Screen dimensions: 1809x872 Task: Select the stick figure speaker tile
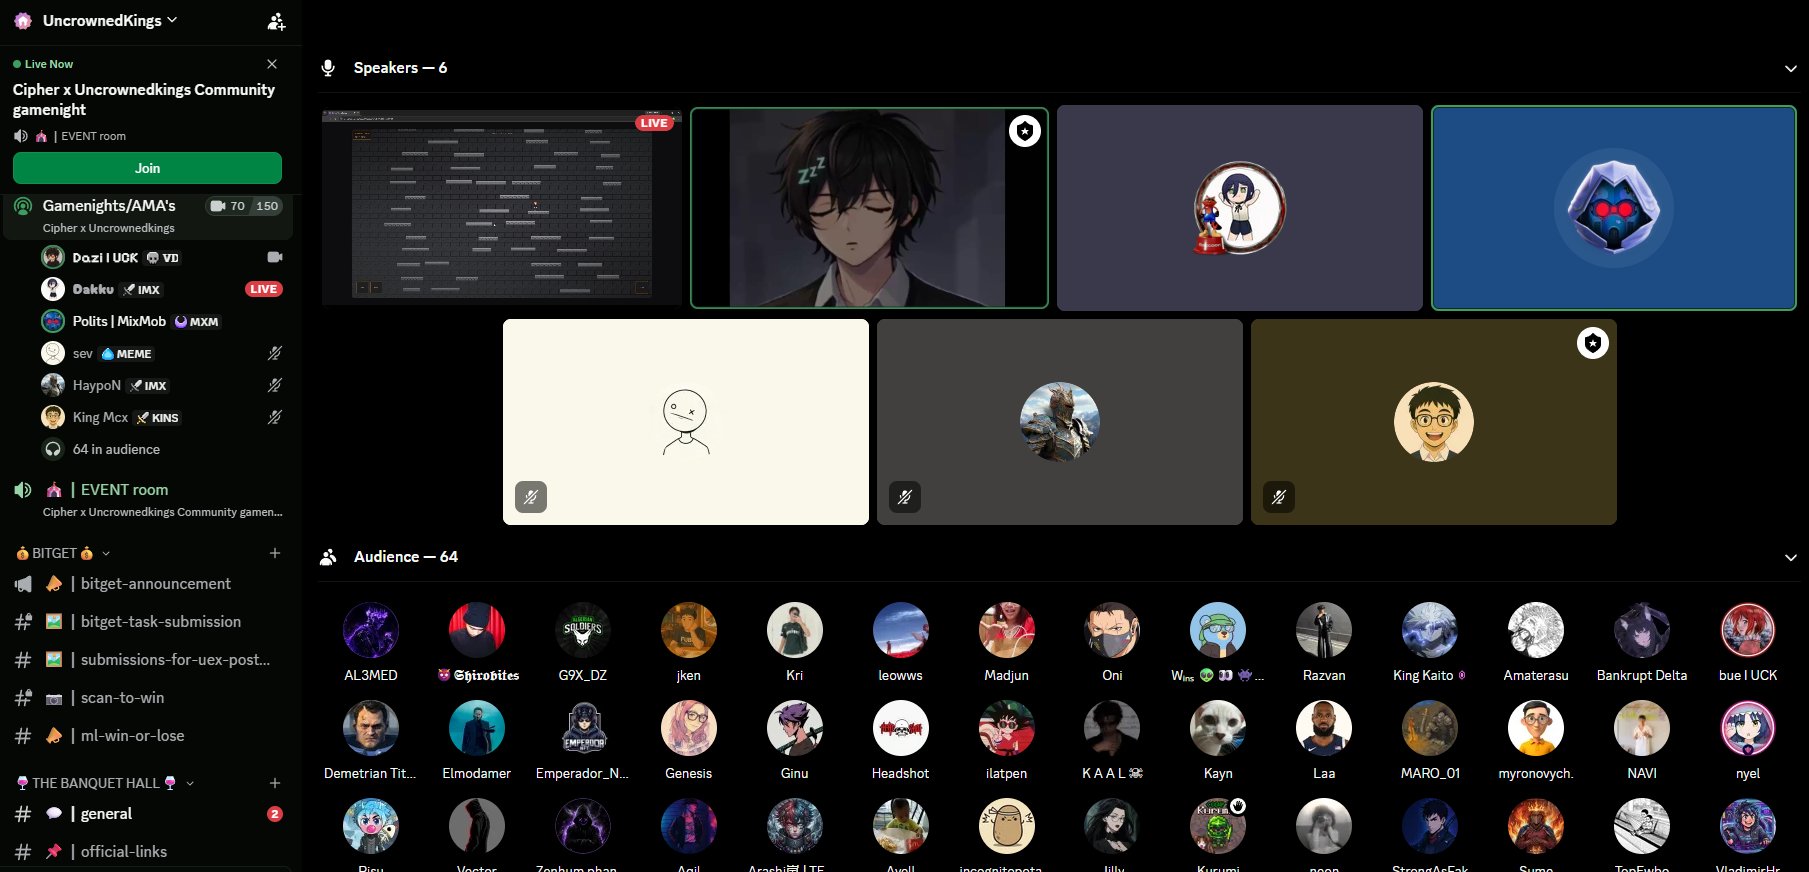click(x=686, y=422)
